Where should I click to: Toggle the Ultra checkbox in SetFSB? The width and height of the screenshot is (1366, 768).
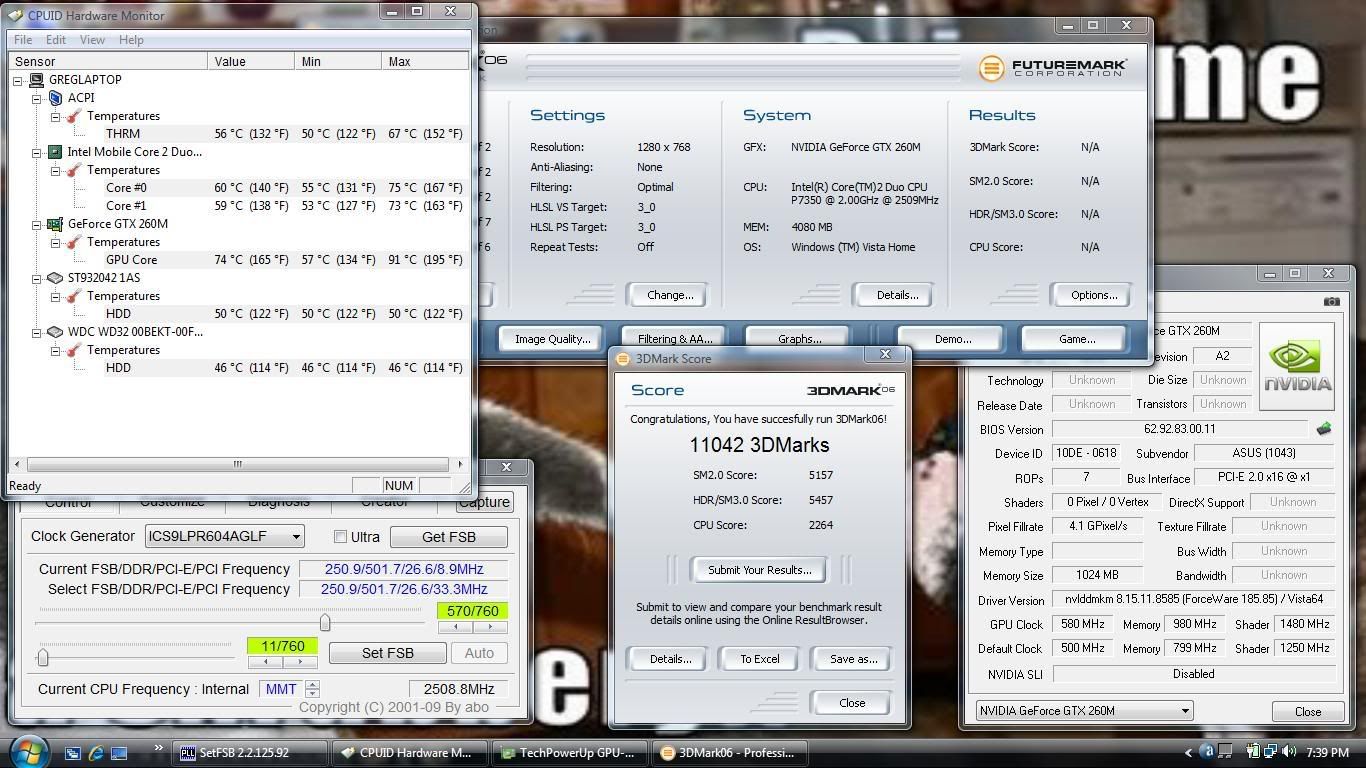tap(340, 537)
